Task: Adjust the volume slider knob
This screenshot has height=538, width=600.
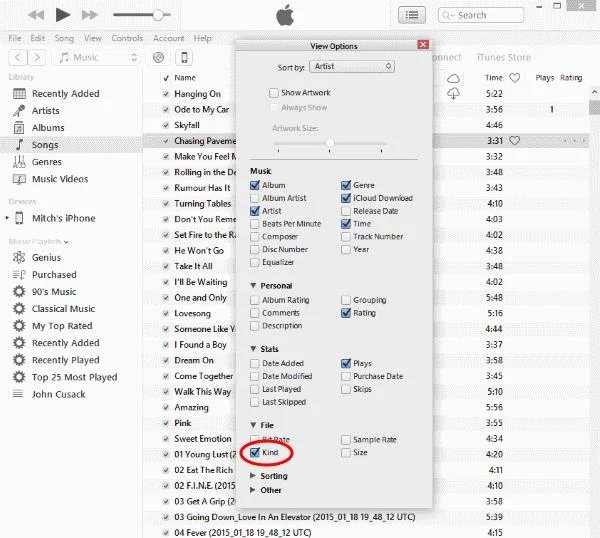Action: [x=158, y=15]
